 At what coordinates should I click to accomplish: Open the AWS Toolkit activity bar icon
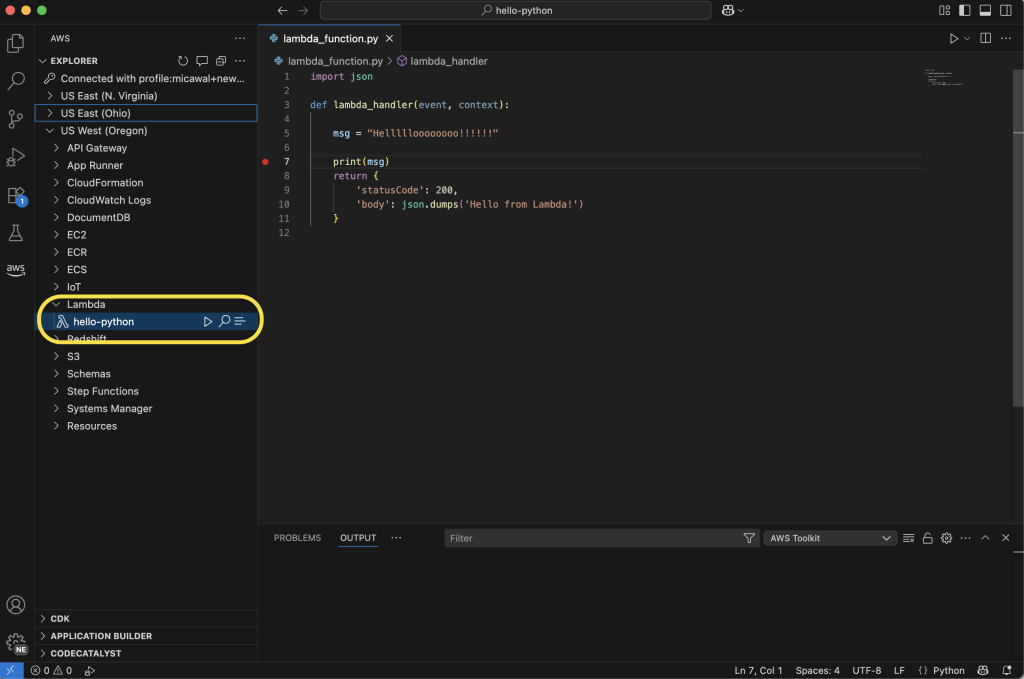(15, 270)
